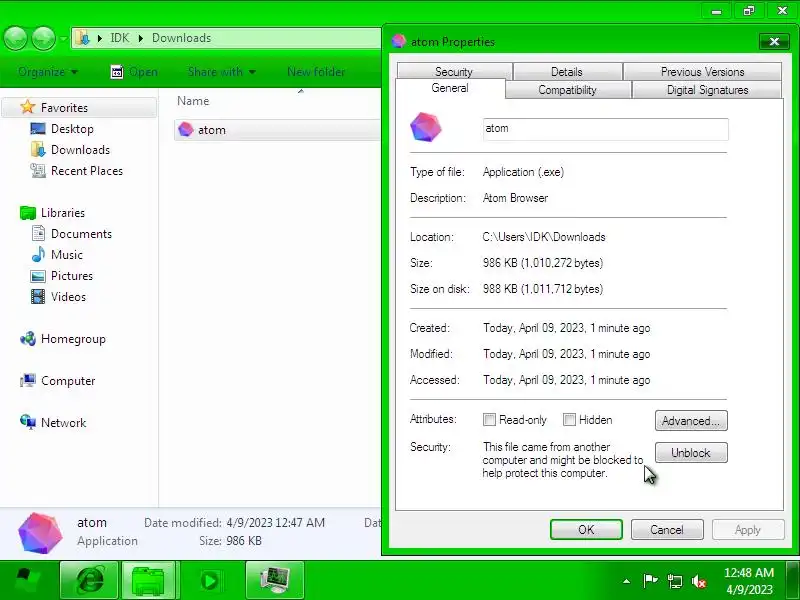Open Windows Media Player from taskbar
This screenshot has height=600, width=800.
[x=209, y=580]
